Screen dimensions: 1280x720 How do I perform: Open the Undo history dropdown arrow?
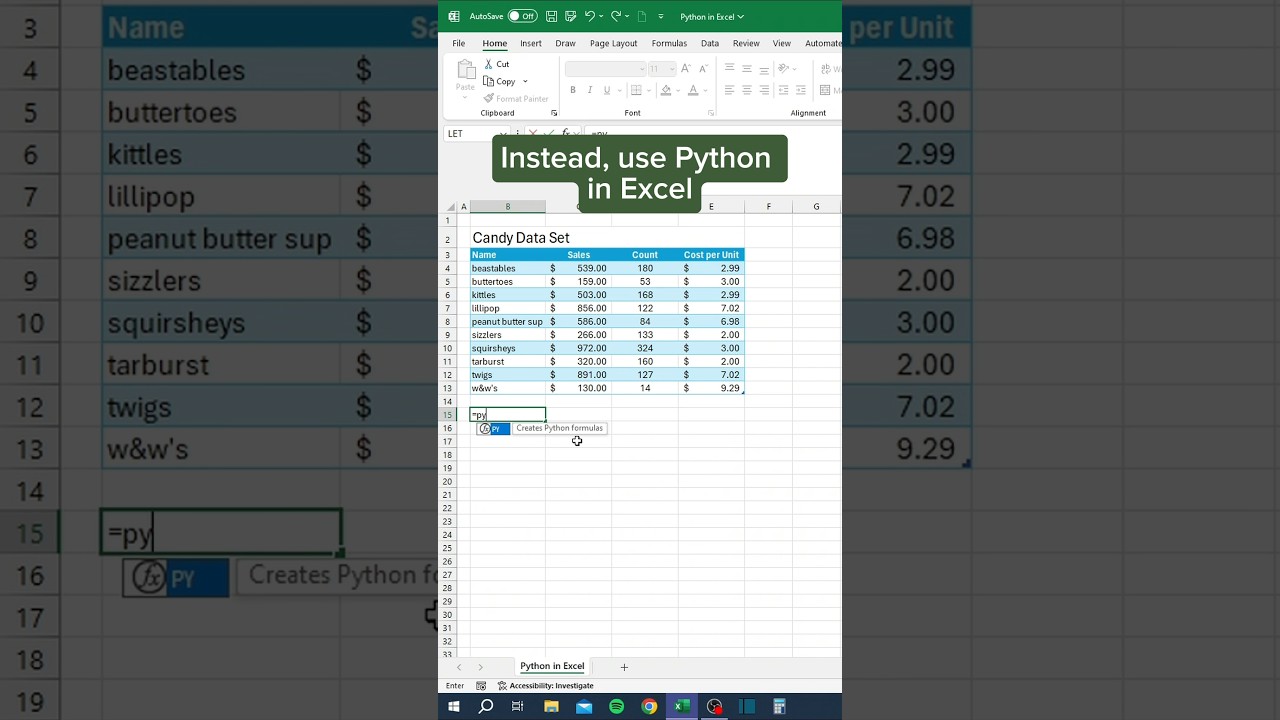601,16
